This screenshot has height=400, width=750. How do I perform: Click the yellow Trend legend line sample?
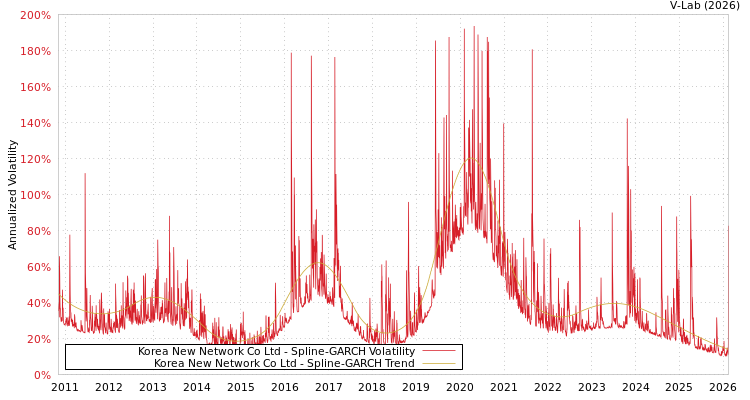tap(438, 364)
